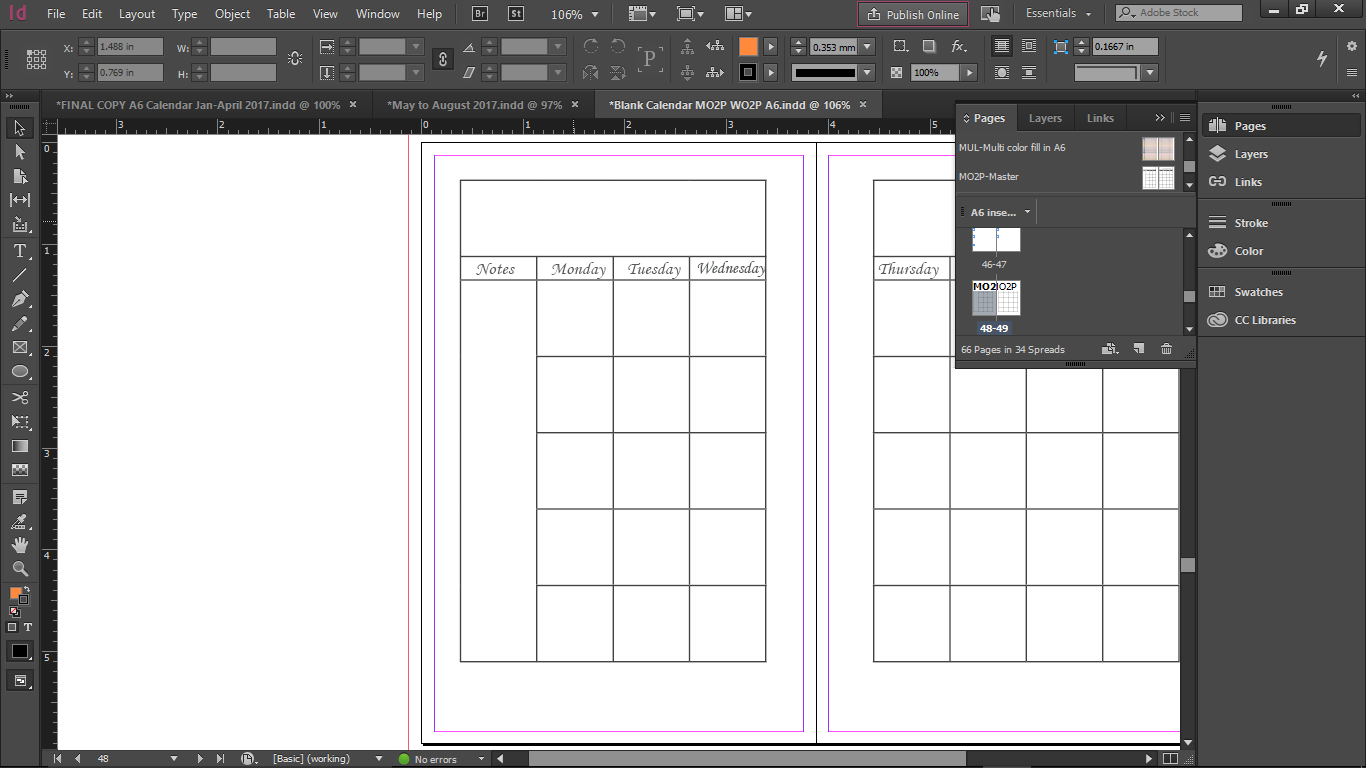Open the Object menu
1366x768 pixels.
click(x=232, y=14)
